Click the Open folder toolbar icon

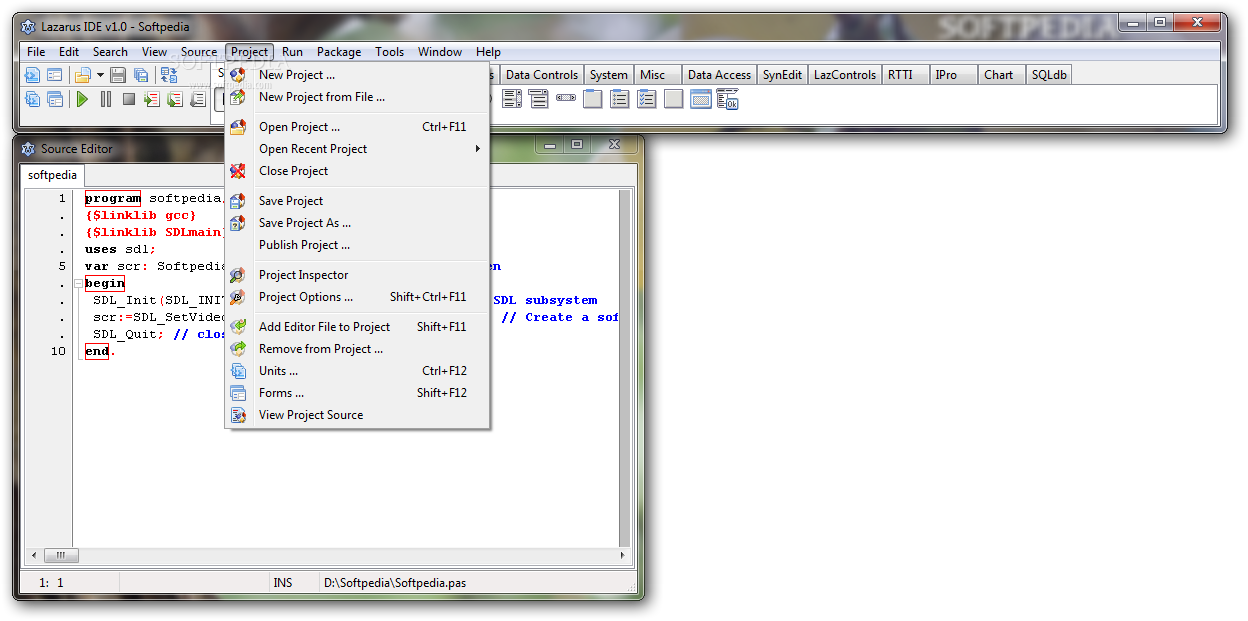tap(83, 75)
